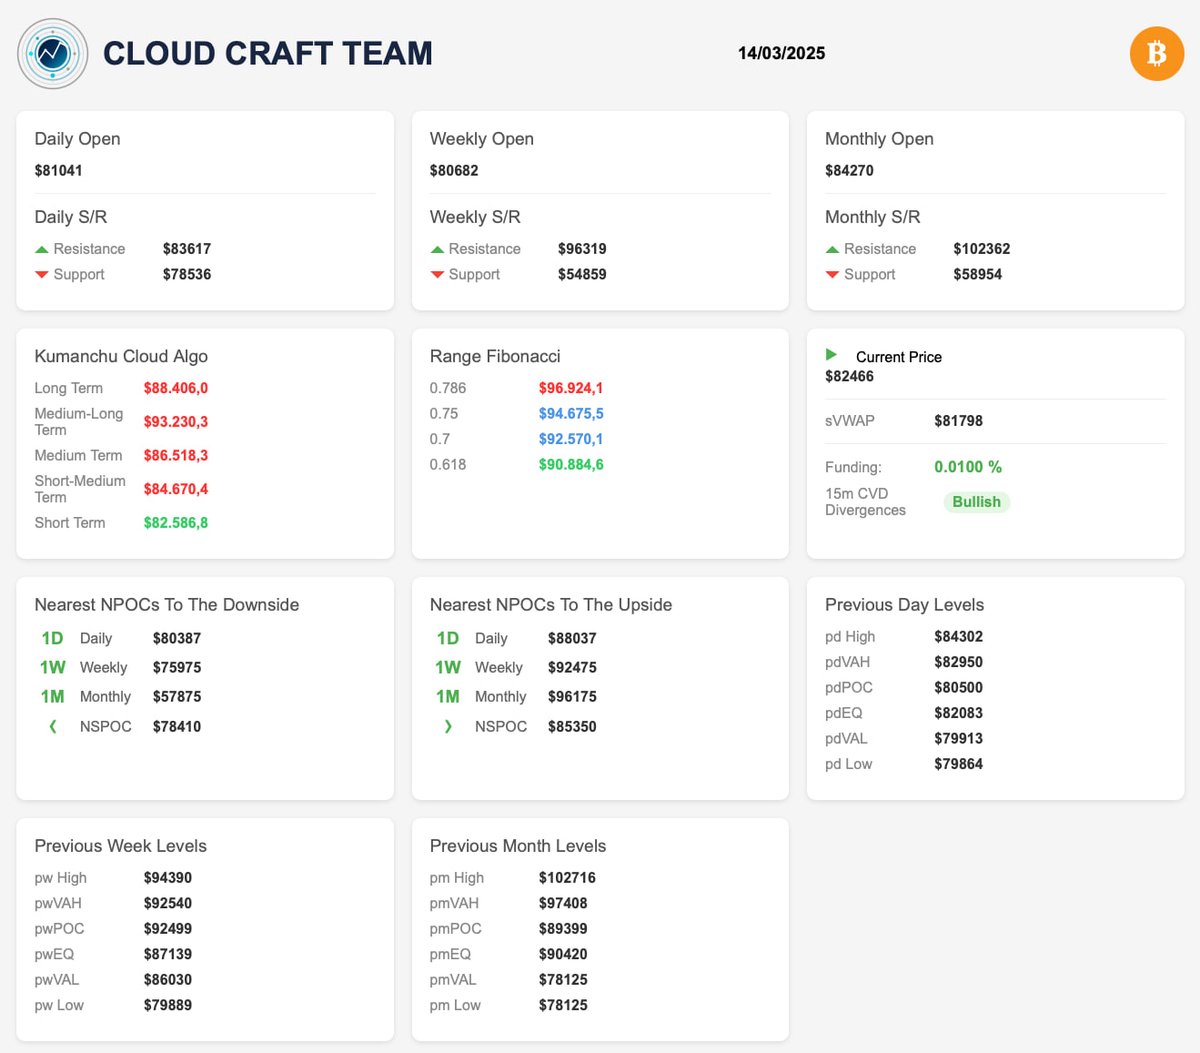The width and height of the screenshot is (1200, 1053).
Task: Click the pdVAH value $82950
Action: click(x=958, y=662)
